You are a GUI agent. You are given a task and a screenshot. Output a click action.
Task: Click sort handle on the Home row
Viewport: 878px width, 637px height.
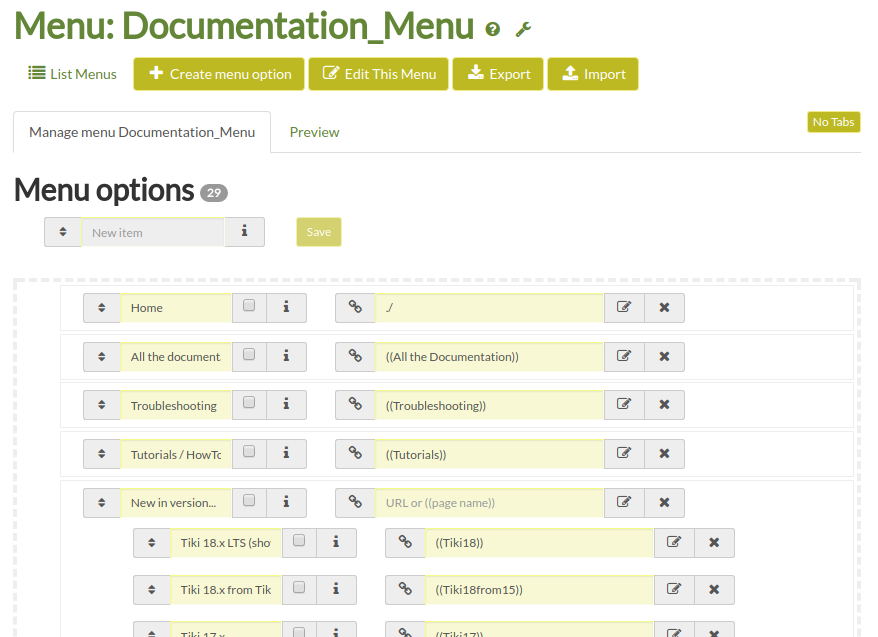tap(102, 308)
